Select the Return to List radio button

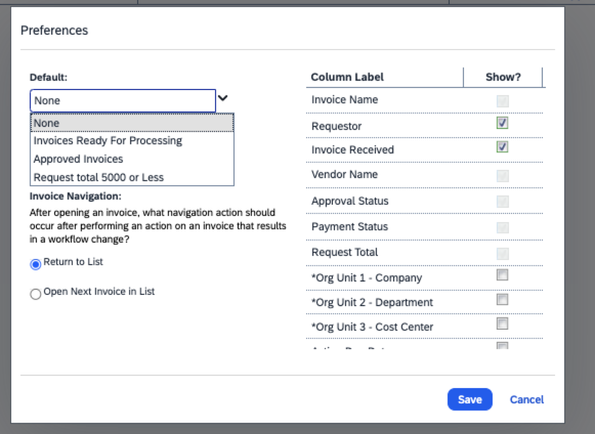pyautogui.click(x=36, y=264)
